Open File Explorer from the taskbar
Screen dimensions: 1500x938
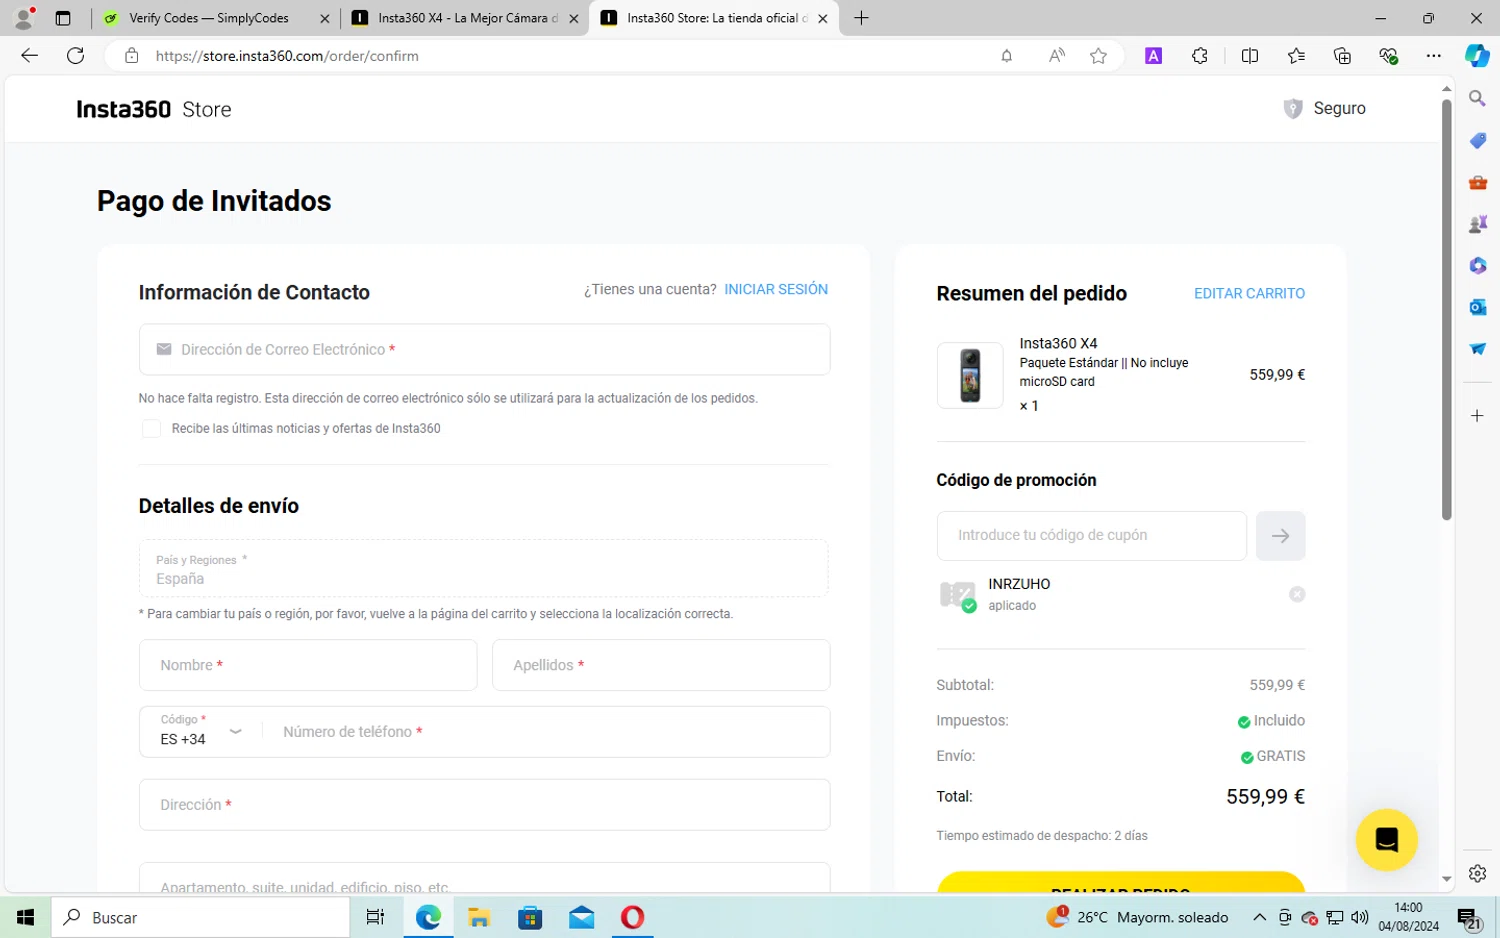coord(479,917)
